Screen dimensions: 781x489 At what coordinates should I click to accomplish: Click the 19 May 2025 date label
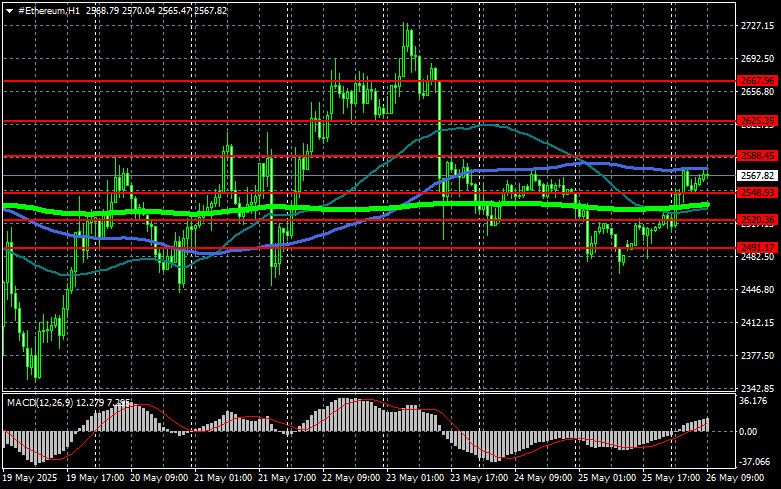point(30,478)
